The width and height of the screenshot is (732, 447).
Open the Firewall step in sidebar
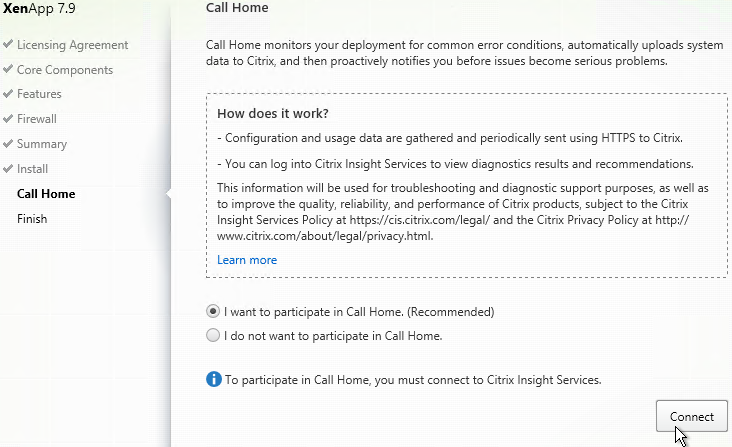click(37, 119)
